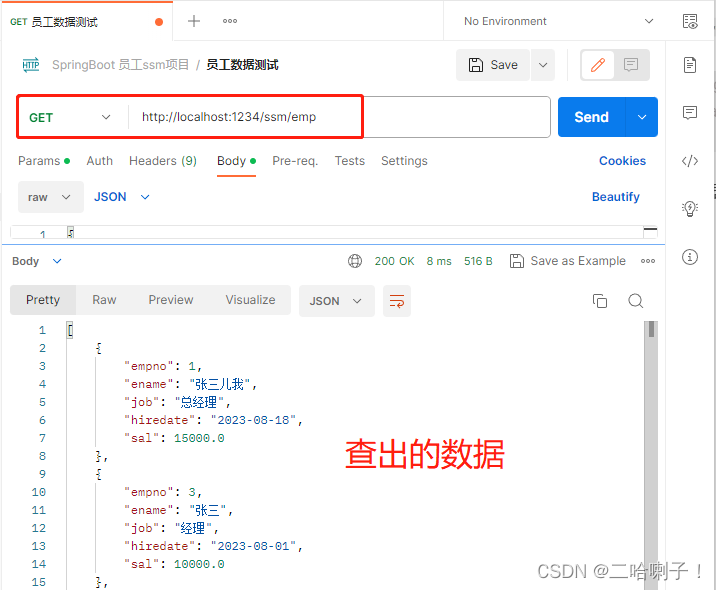Viewport: 716px width, 590px height.
Task: Select the Raw response view
Action: pos(104,300)
